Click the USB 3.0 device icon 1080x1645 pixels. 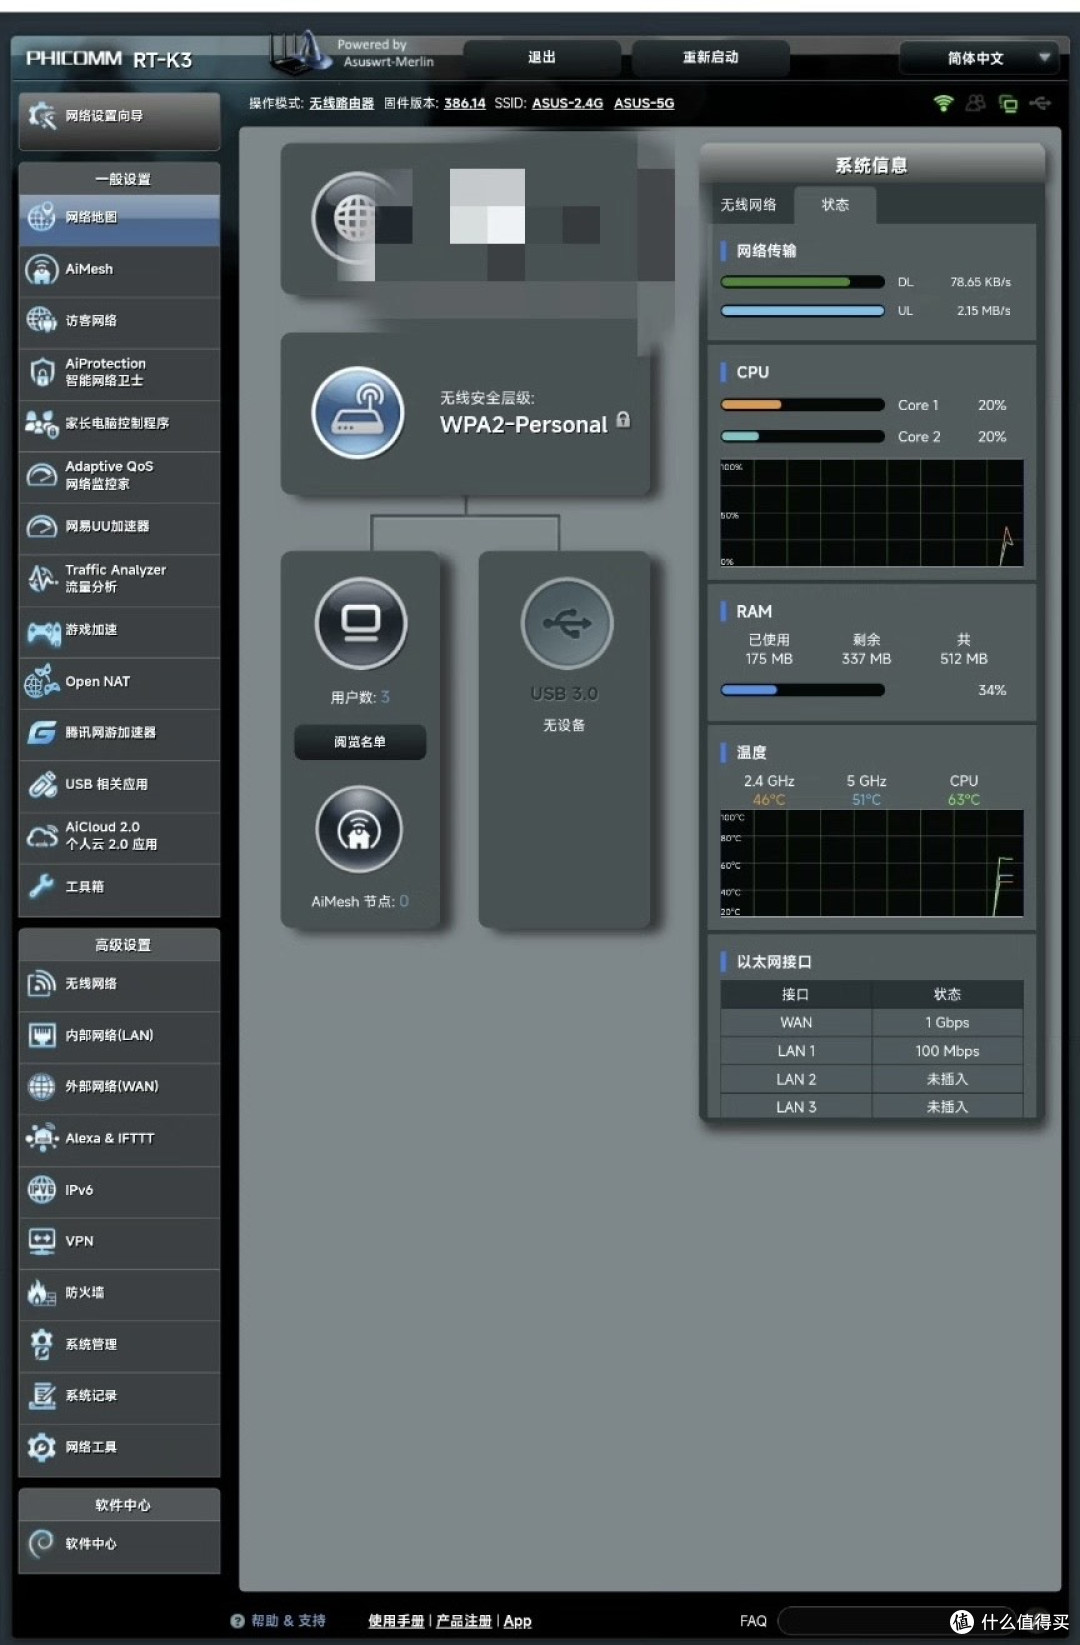pyautogui.click(x=567, y=624)
